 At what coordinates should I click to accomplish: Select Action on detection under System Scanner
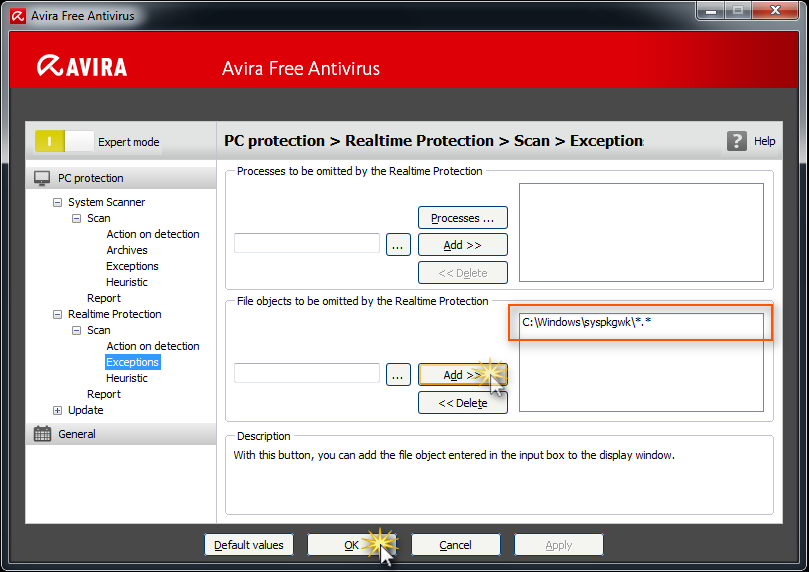pyautogui.click(x=153, y=234)
